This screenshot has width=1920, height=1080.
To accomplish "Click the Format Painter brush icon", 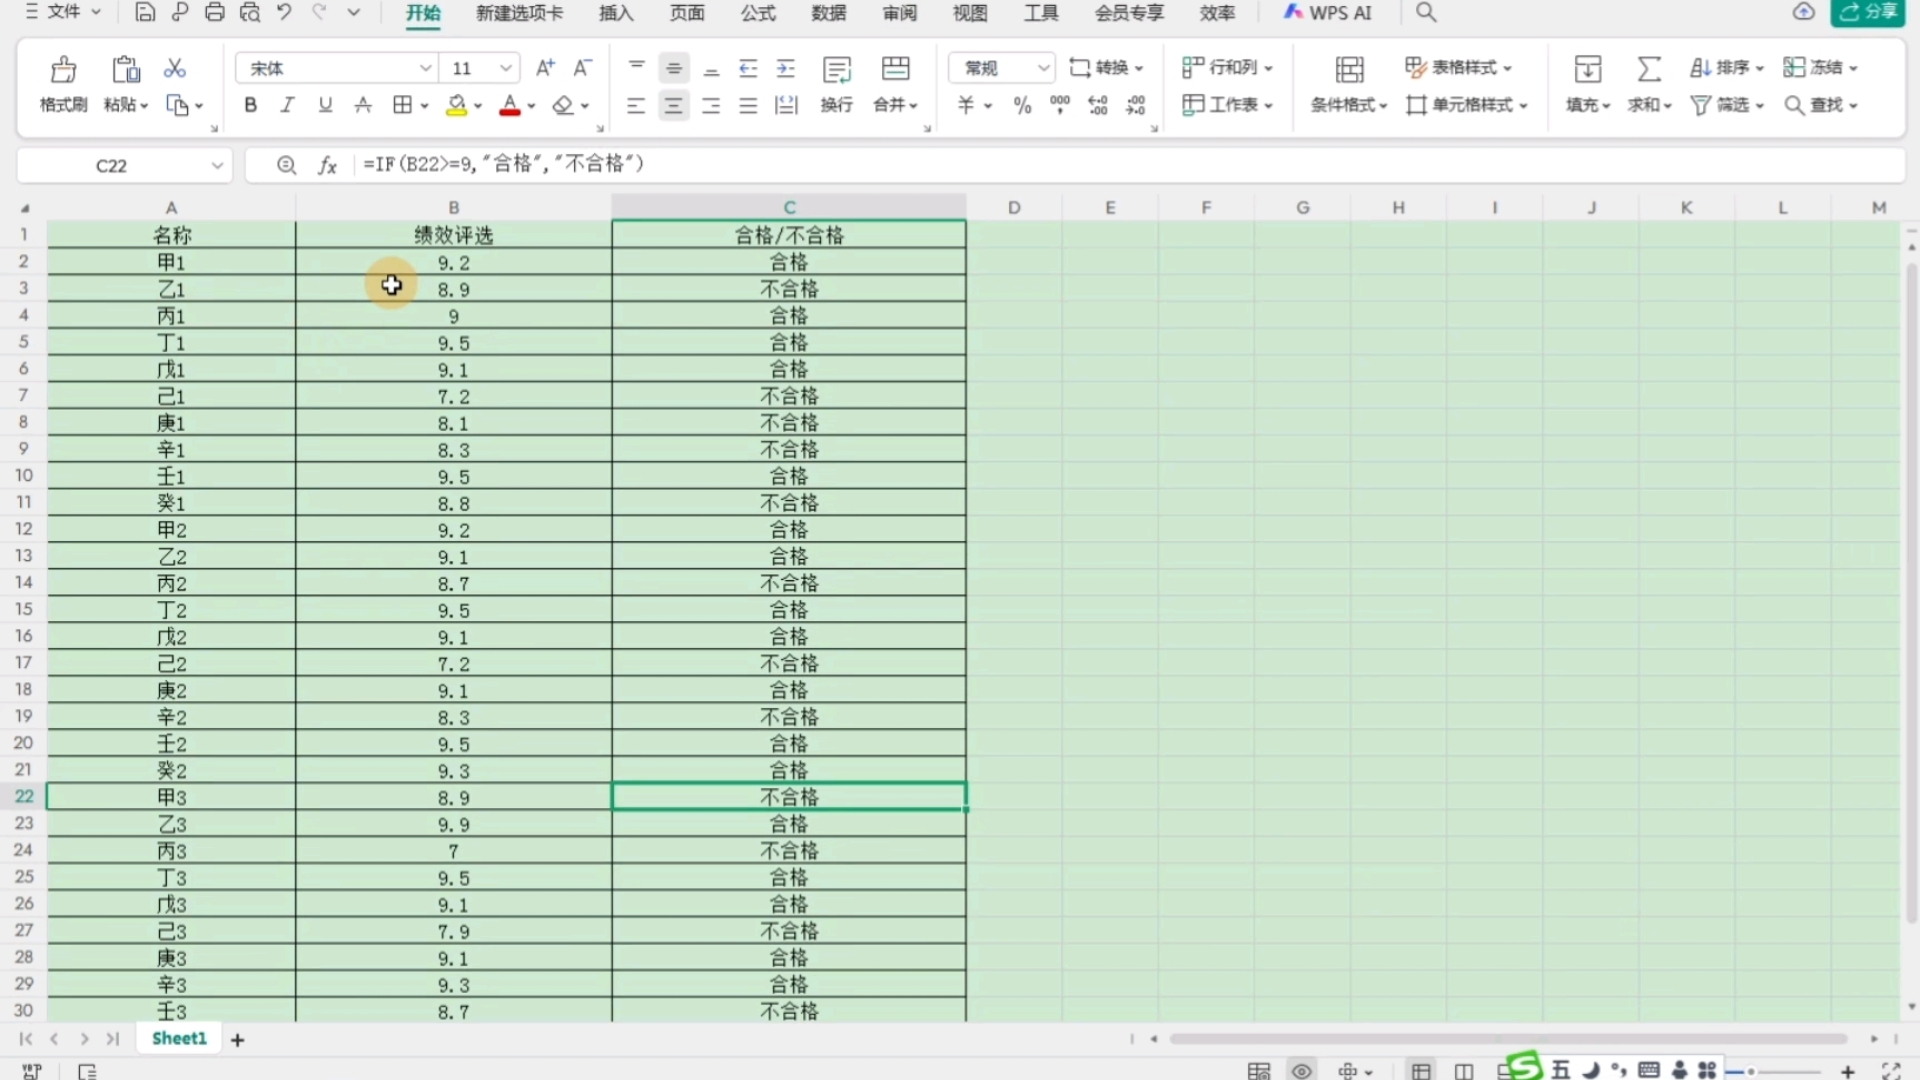I will tap(63, 70).
